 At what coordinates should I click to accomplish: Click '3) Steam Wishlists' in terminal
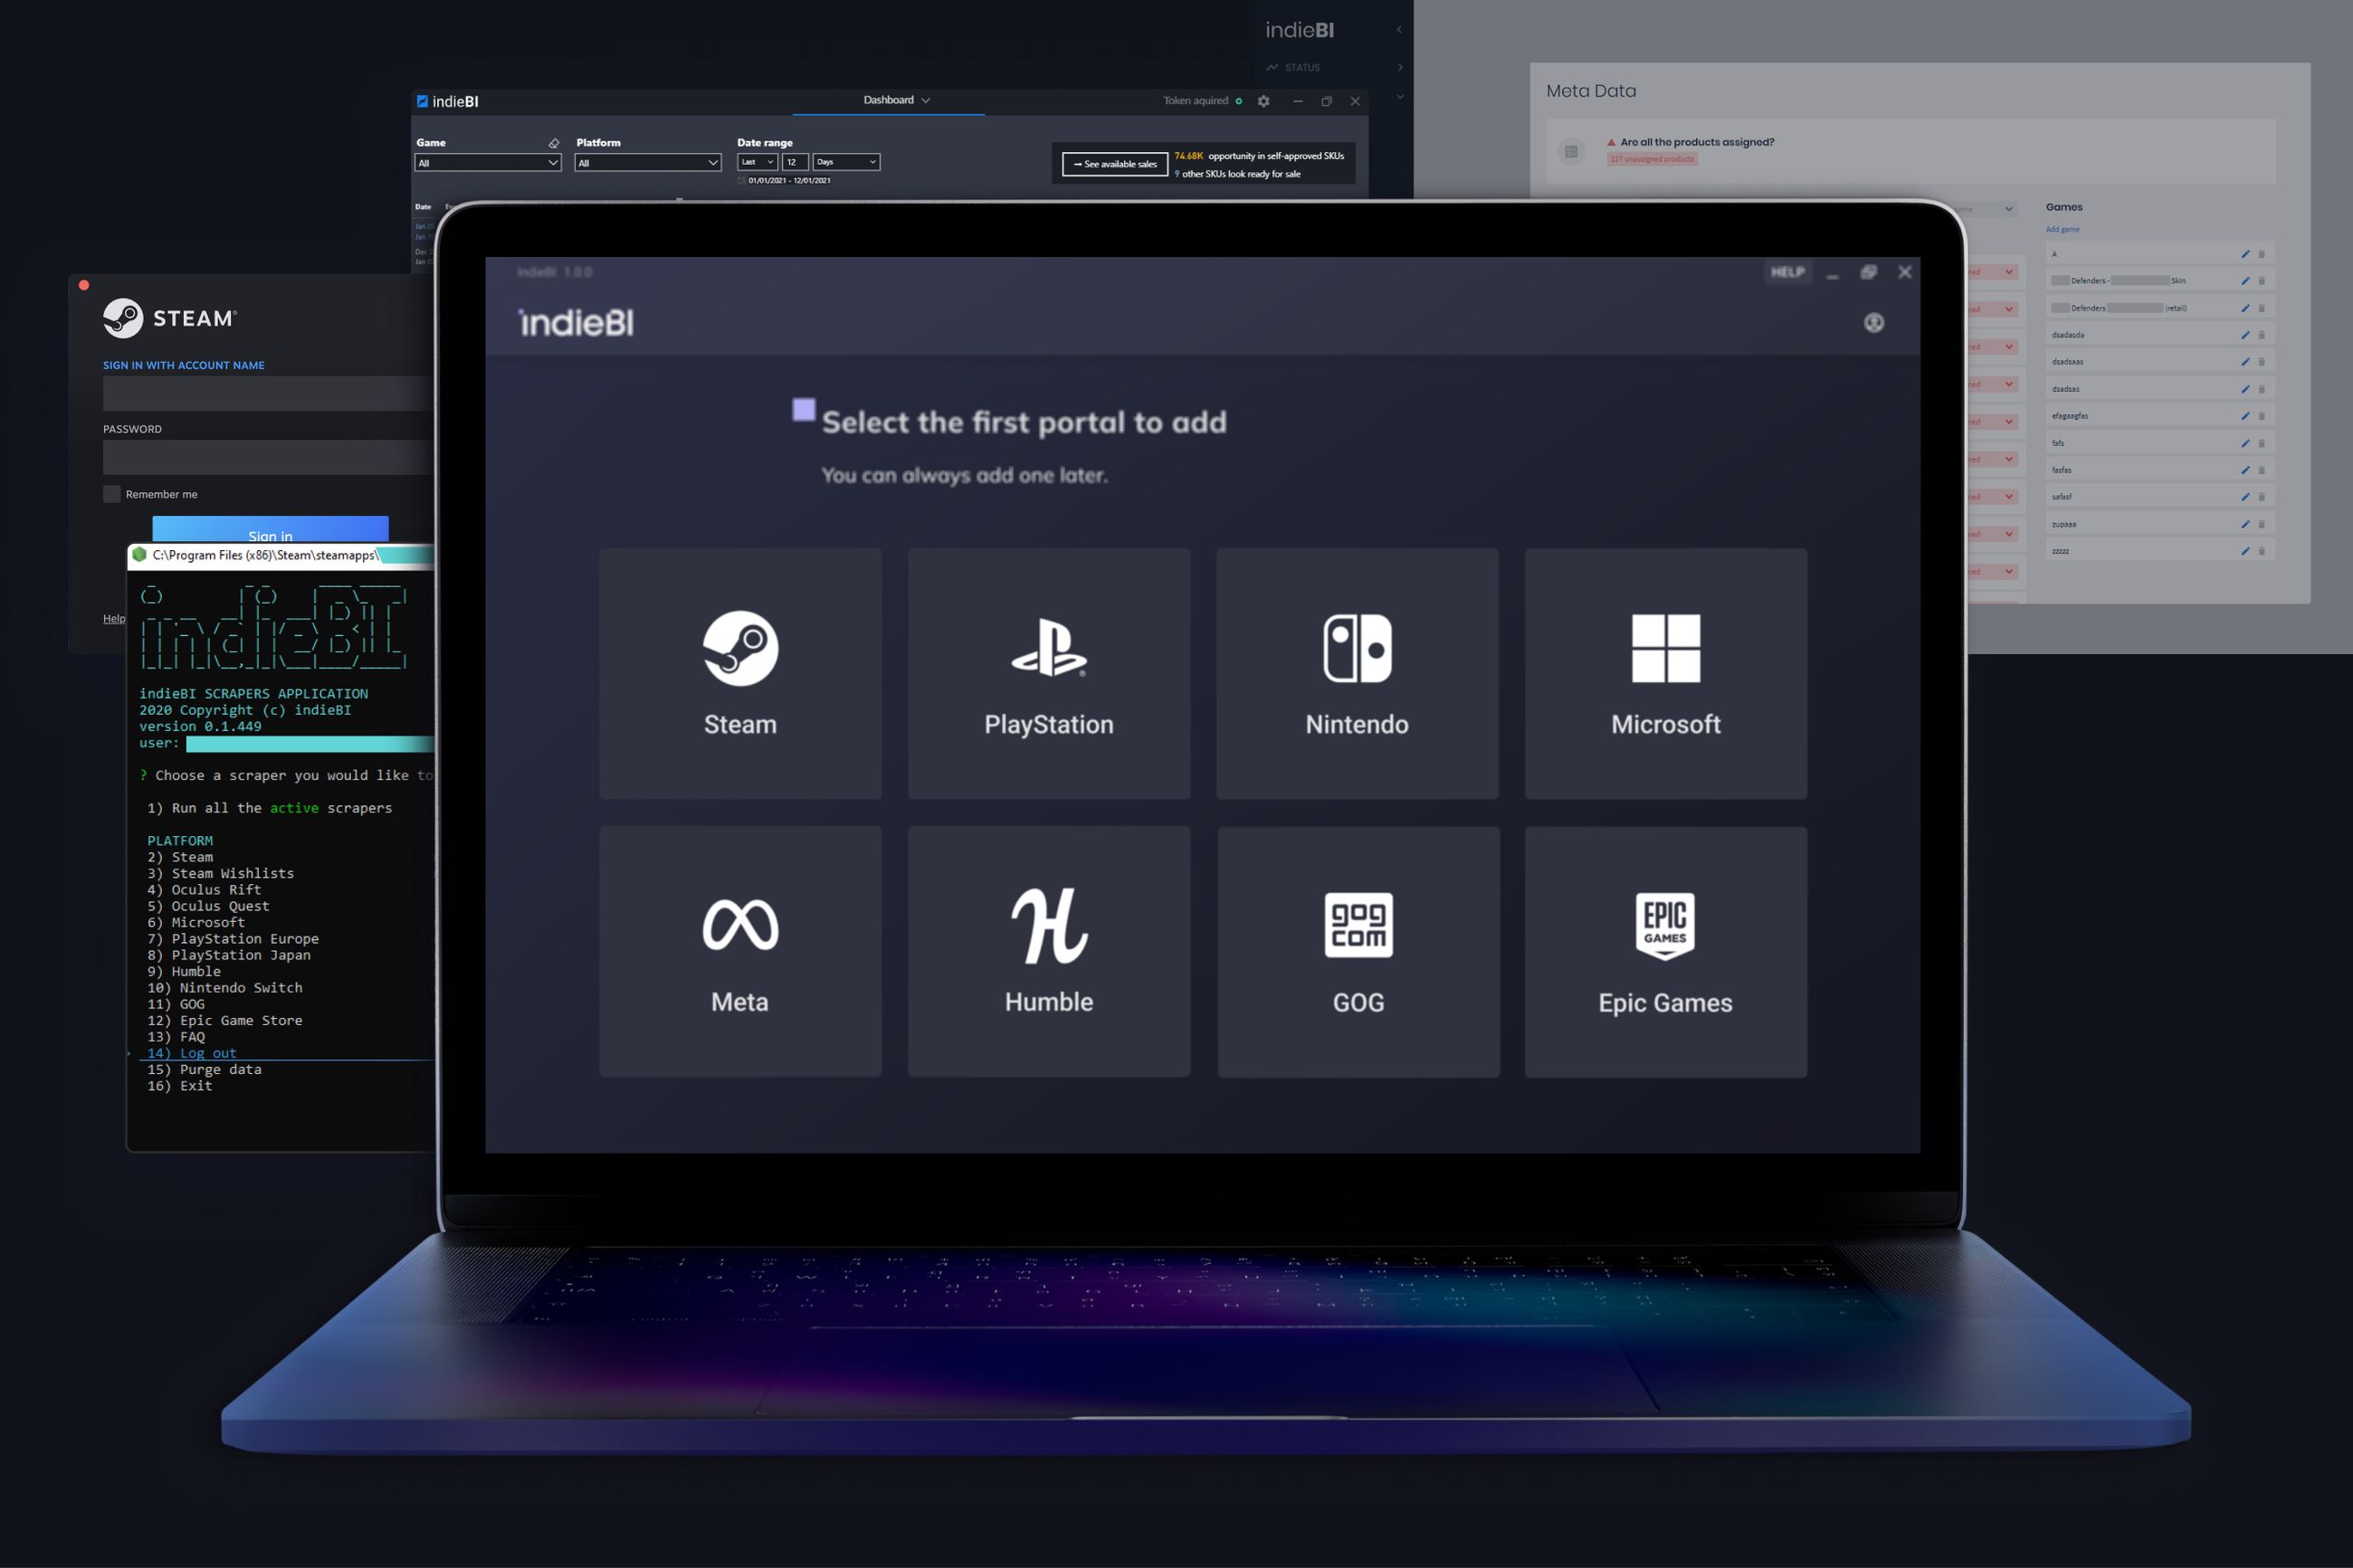coord(221,873)
